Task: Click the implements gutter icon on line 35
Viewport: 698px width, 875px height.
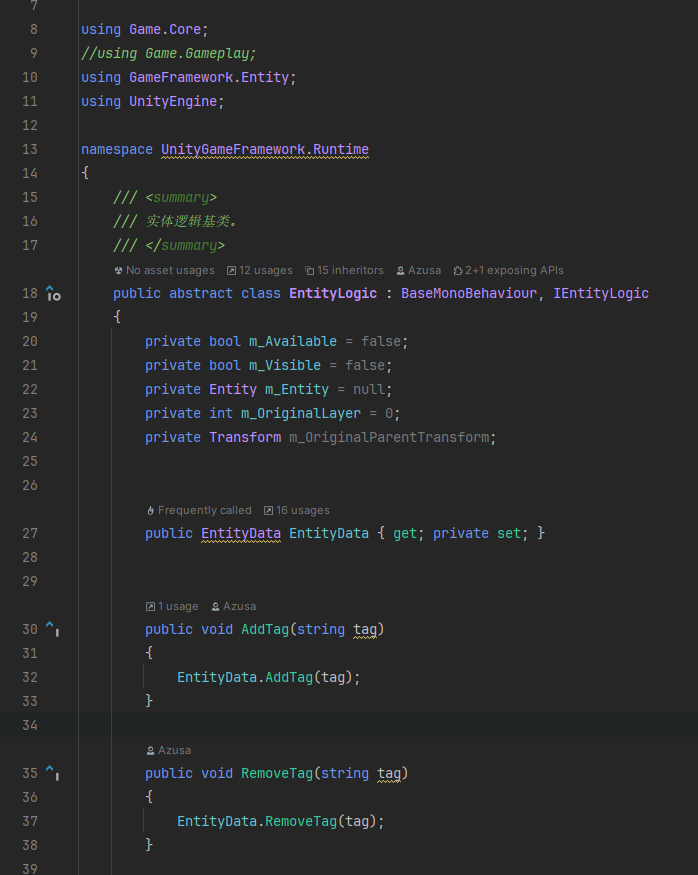Action: [52, 773]
